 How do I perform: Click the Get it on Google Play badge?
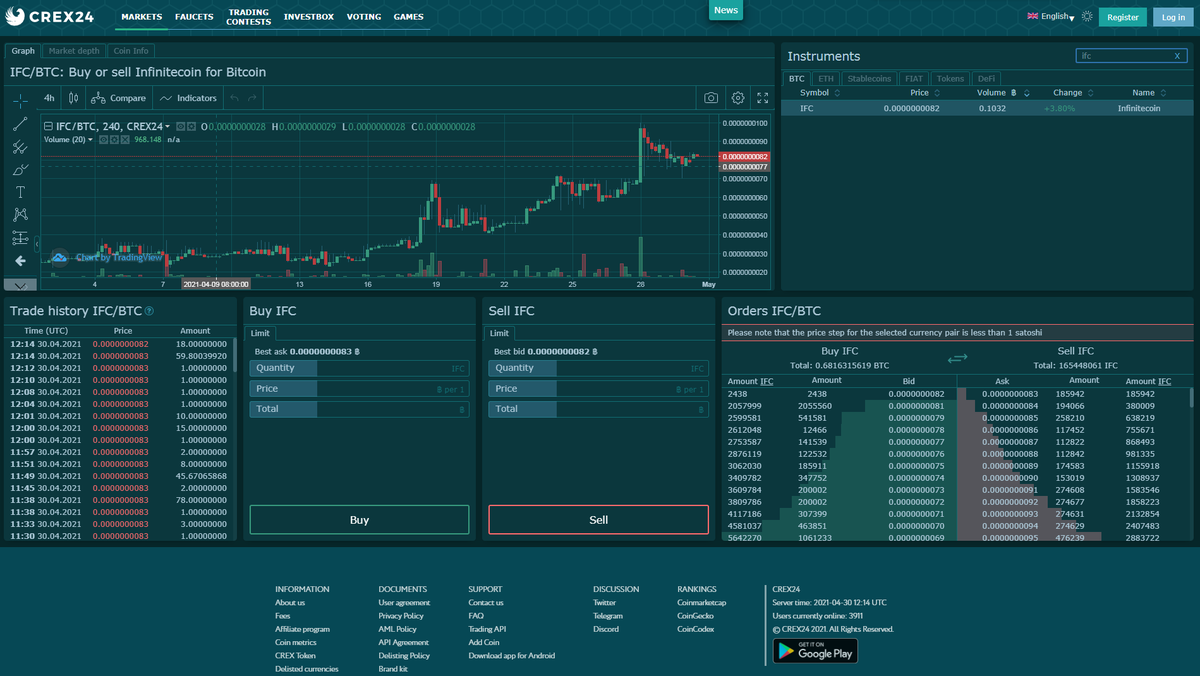(815, 651)
